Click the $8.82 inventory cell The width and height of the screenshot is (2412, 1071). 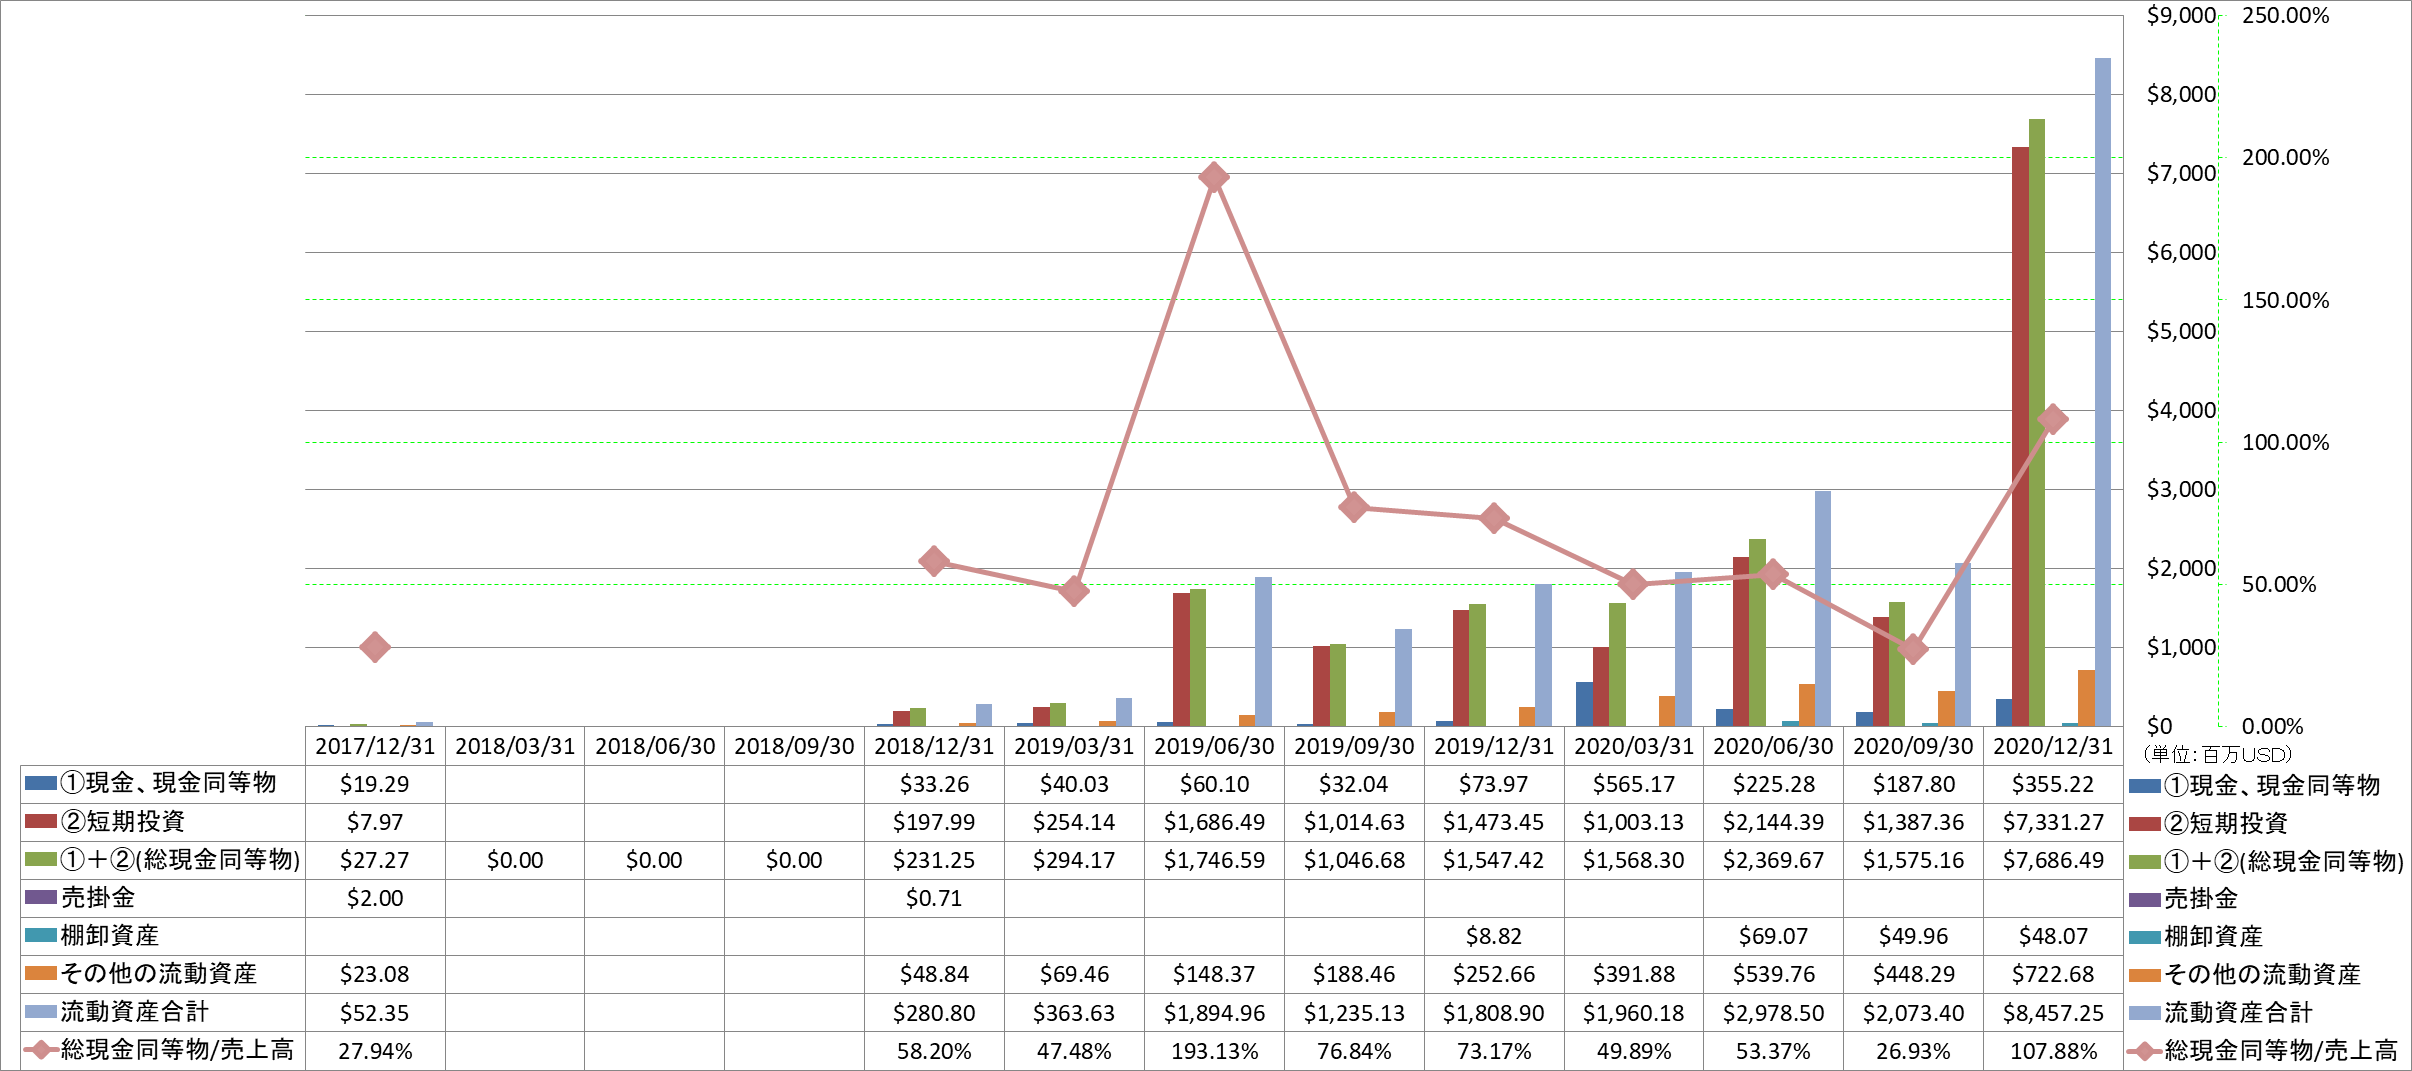click(1494, 936)
